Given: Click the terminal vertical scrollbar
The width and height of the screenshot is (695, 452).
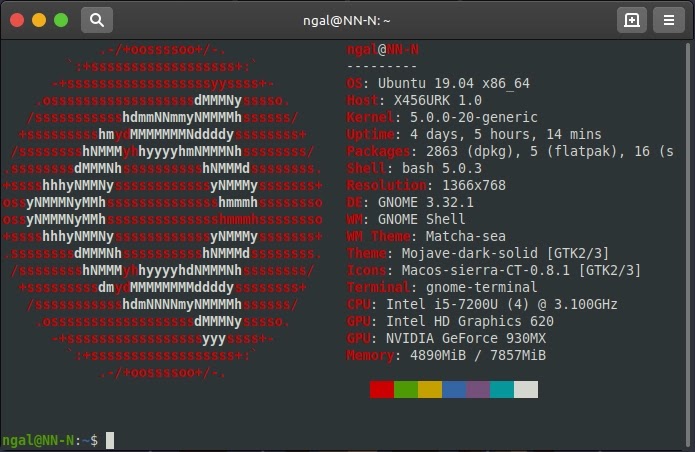Looking at the screenshot, I should click(x=689, y=245).
